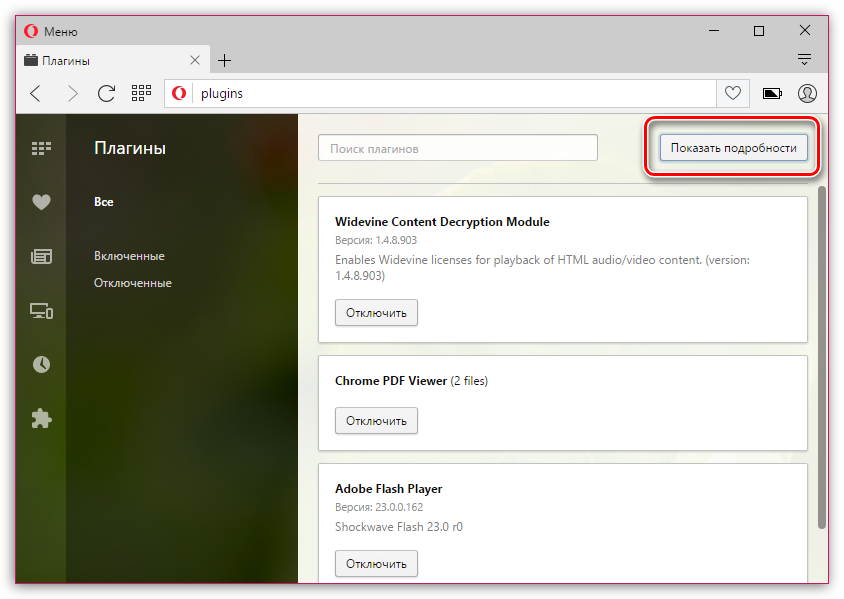Image resolution: width=844 pixels, height=599 pixels.
Task: Disable the Chrome PDF Viewer plugin
Action: coord(376,421)
